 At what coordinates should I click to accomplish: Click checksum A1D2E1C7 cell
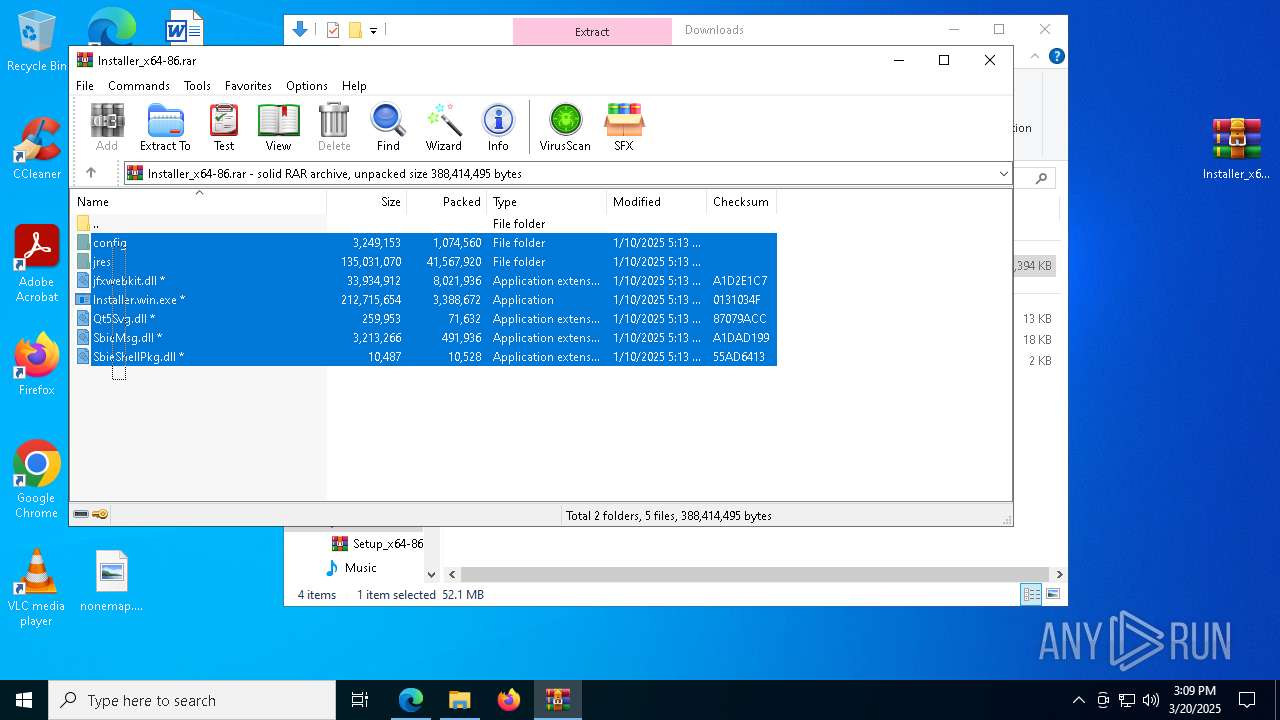[x=740, y=281]
